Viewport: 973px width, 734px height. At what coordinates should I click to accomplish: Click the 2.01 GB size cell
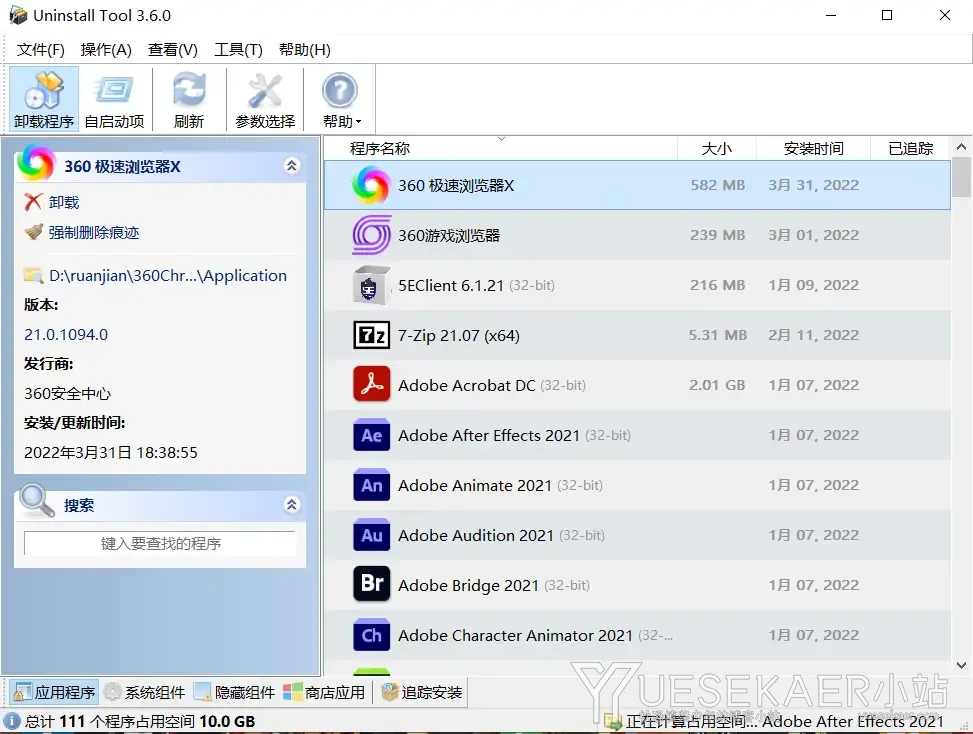pyautogui.click(x=717, y=385)
